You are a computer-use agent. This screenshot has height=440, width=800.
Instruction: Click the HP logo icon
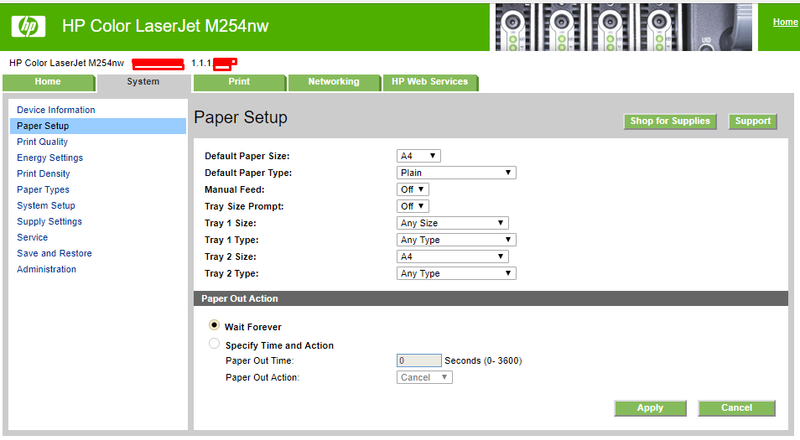coord(29,26)
